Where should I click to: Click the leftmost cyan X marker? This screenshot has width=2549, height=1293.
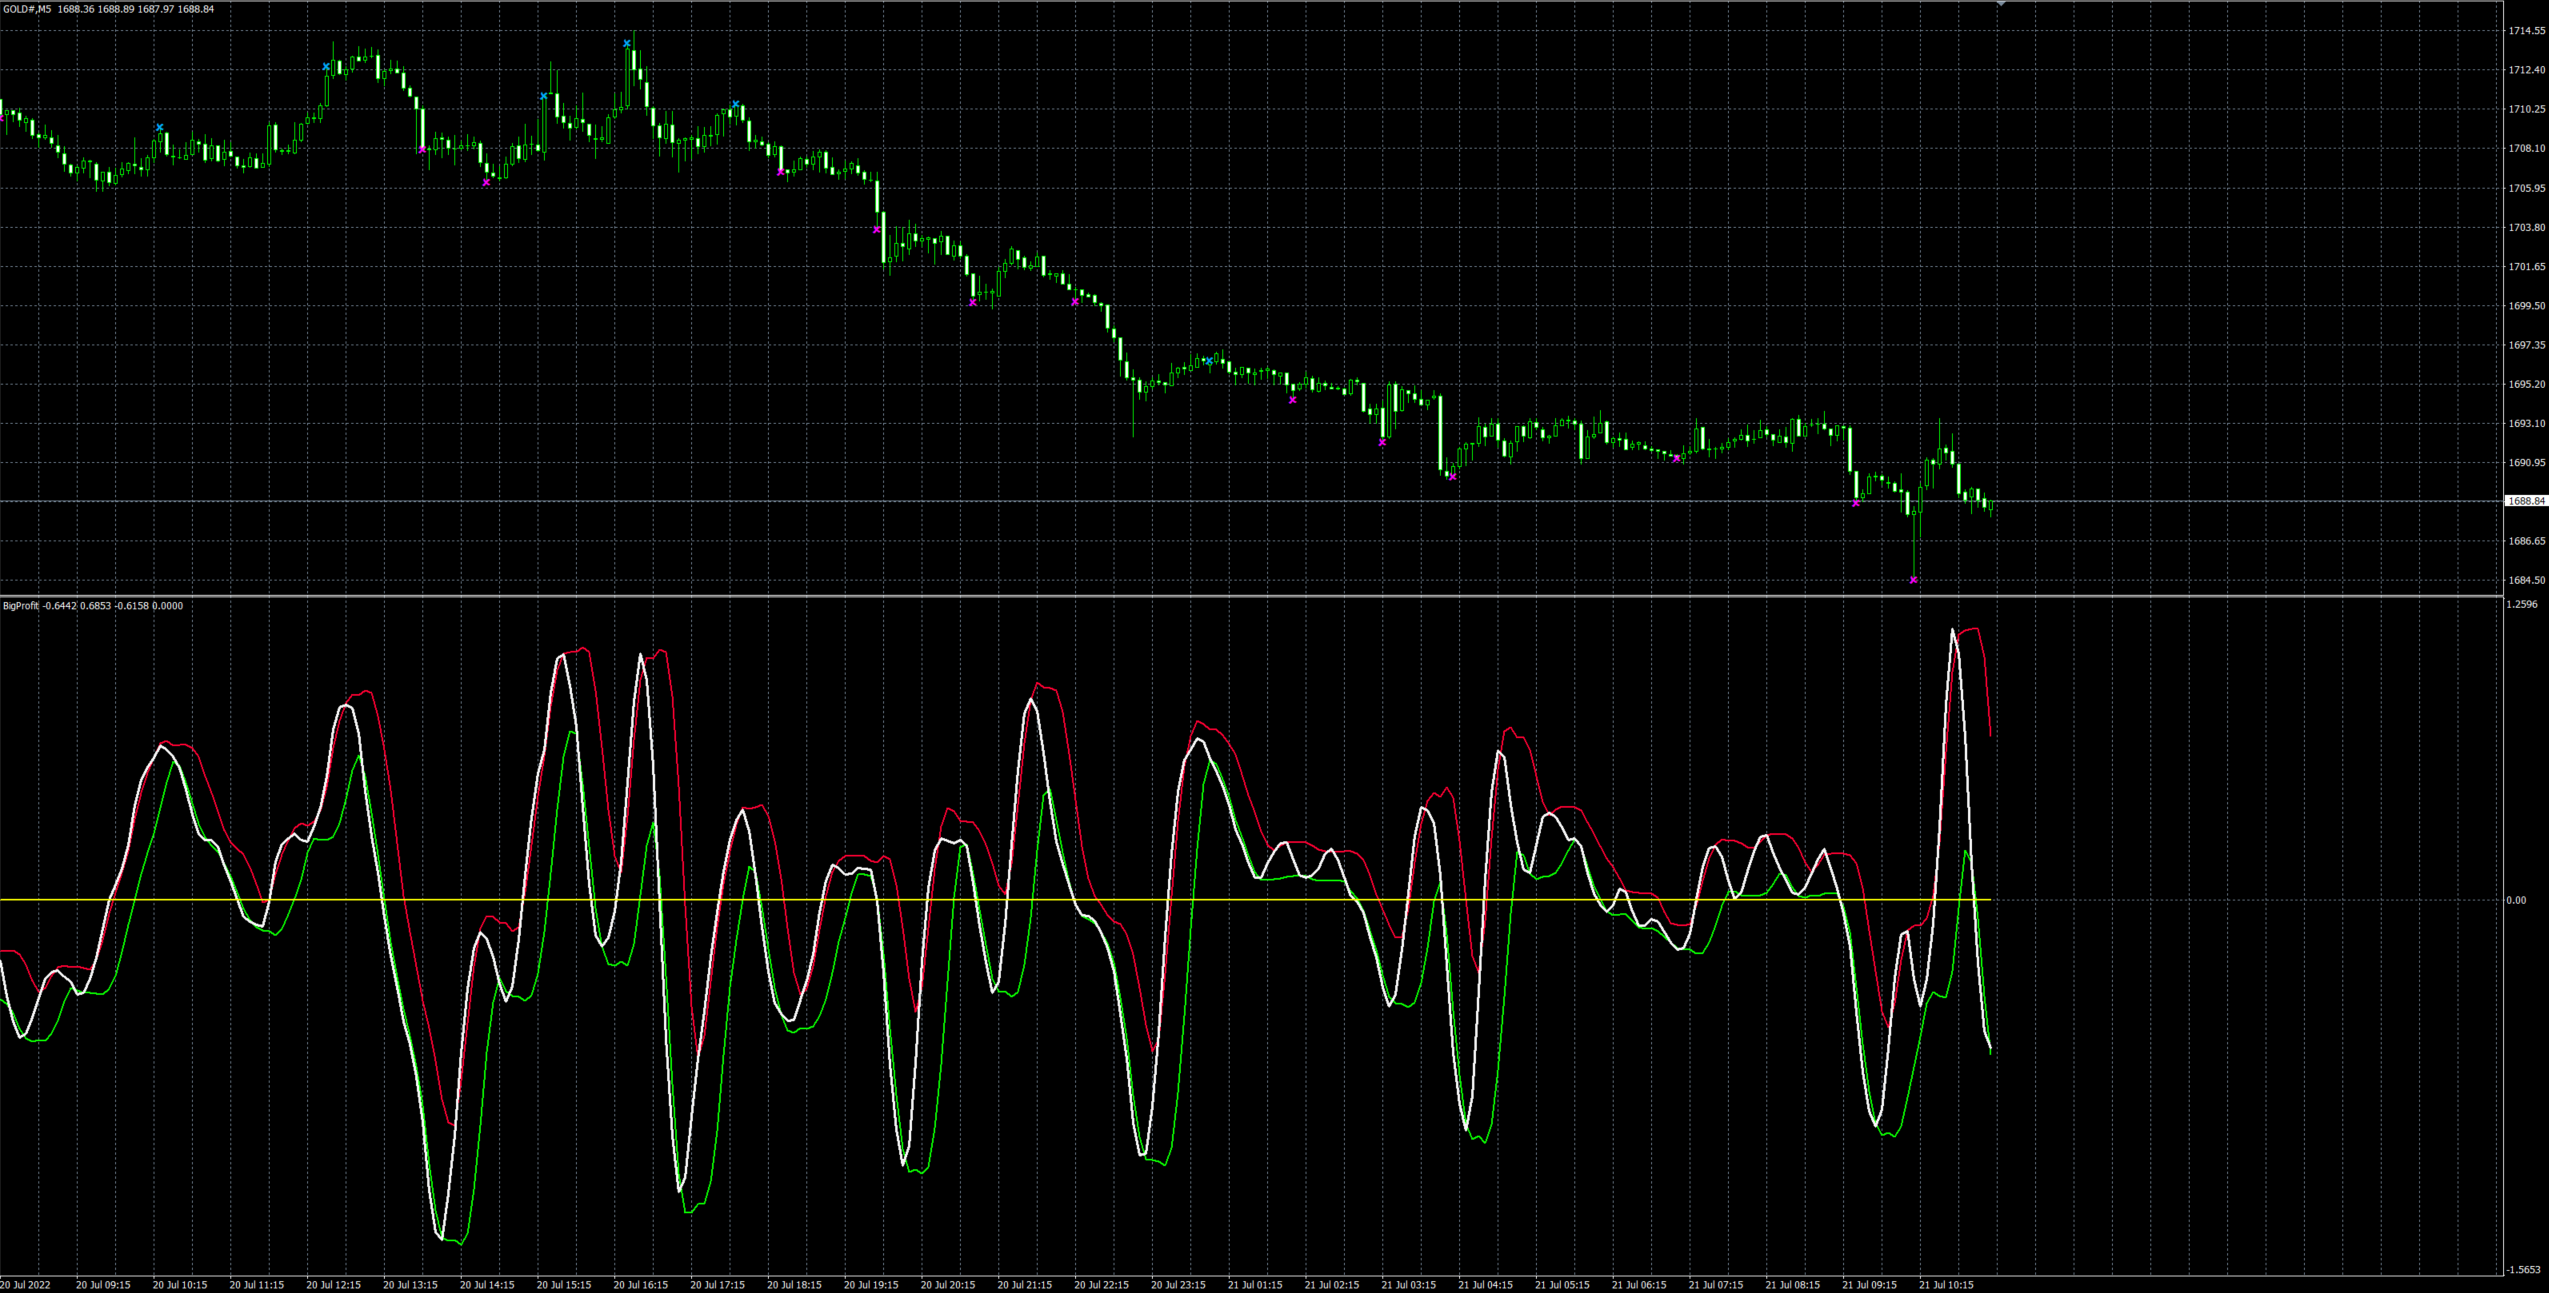(159, 128)
